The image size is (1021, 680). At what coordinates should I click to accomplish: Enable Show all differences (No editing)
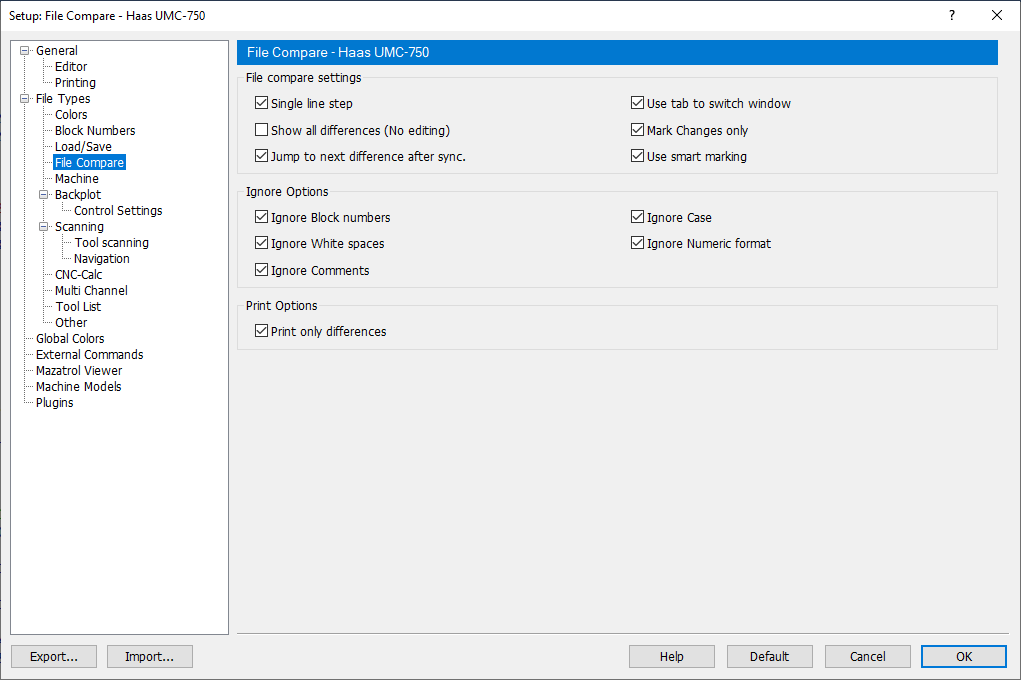[261, 129]
